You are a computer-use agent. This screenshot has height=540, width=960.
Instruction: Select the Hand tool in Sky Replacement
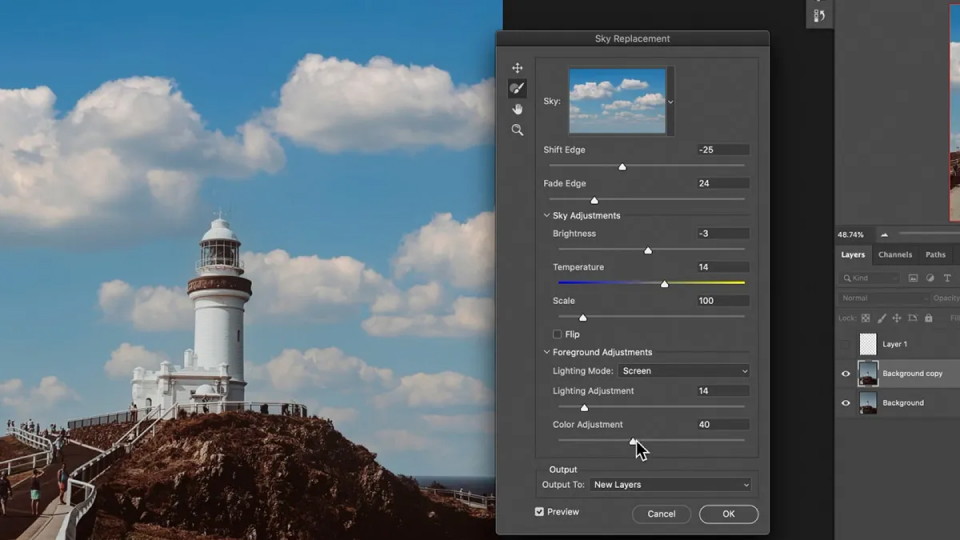click(x=517, y=109)
